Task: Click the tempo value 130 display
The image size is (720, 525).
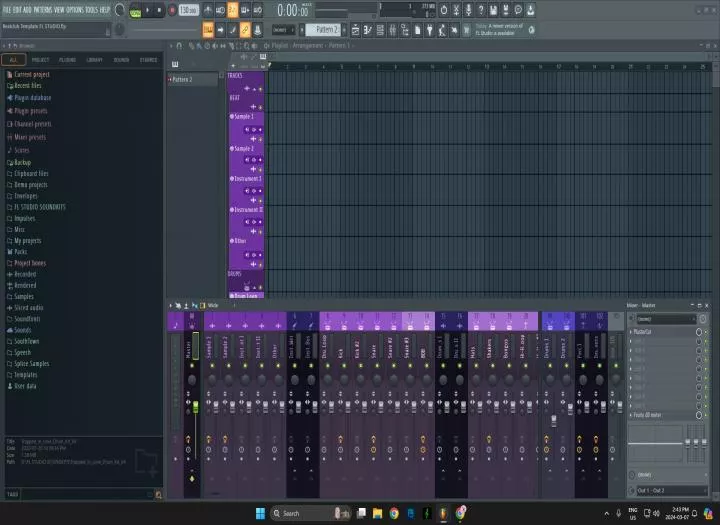Action: point(188,10)
